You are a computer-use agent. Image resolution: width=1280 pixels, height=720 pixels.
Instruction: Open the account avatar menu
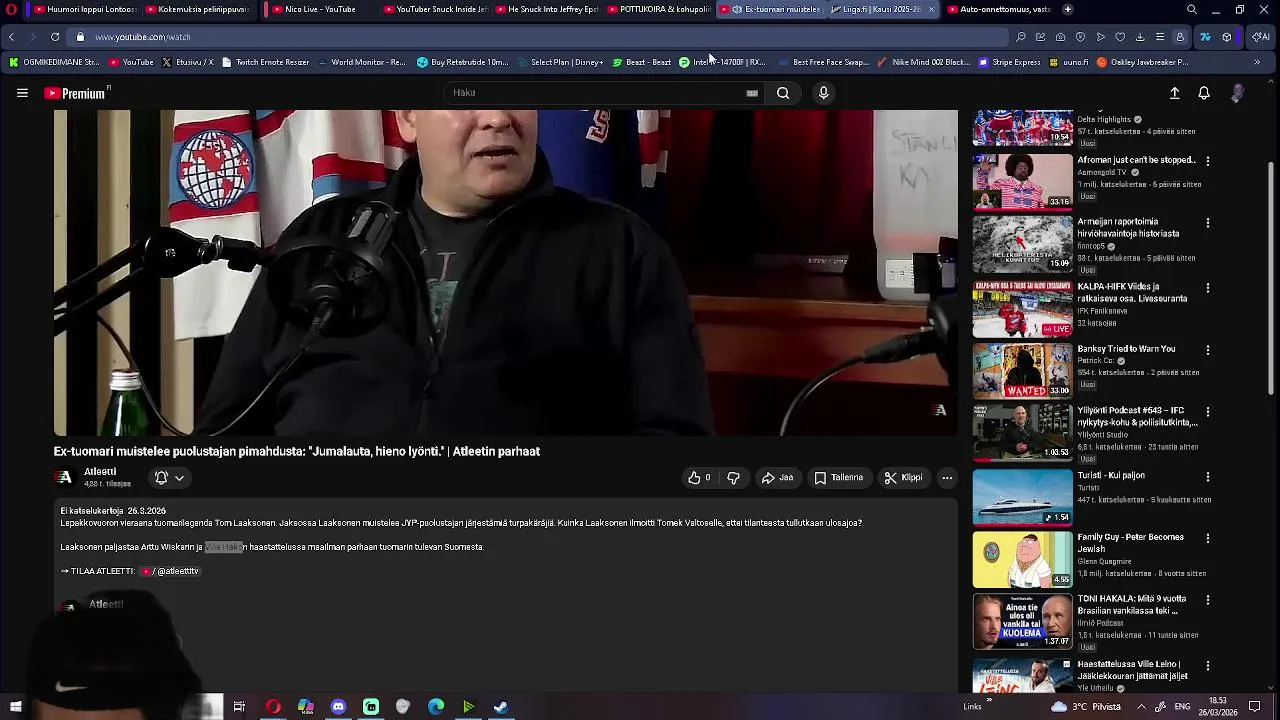[1238, 93]
